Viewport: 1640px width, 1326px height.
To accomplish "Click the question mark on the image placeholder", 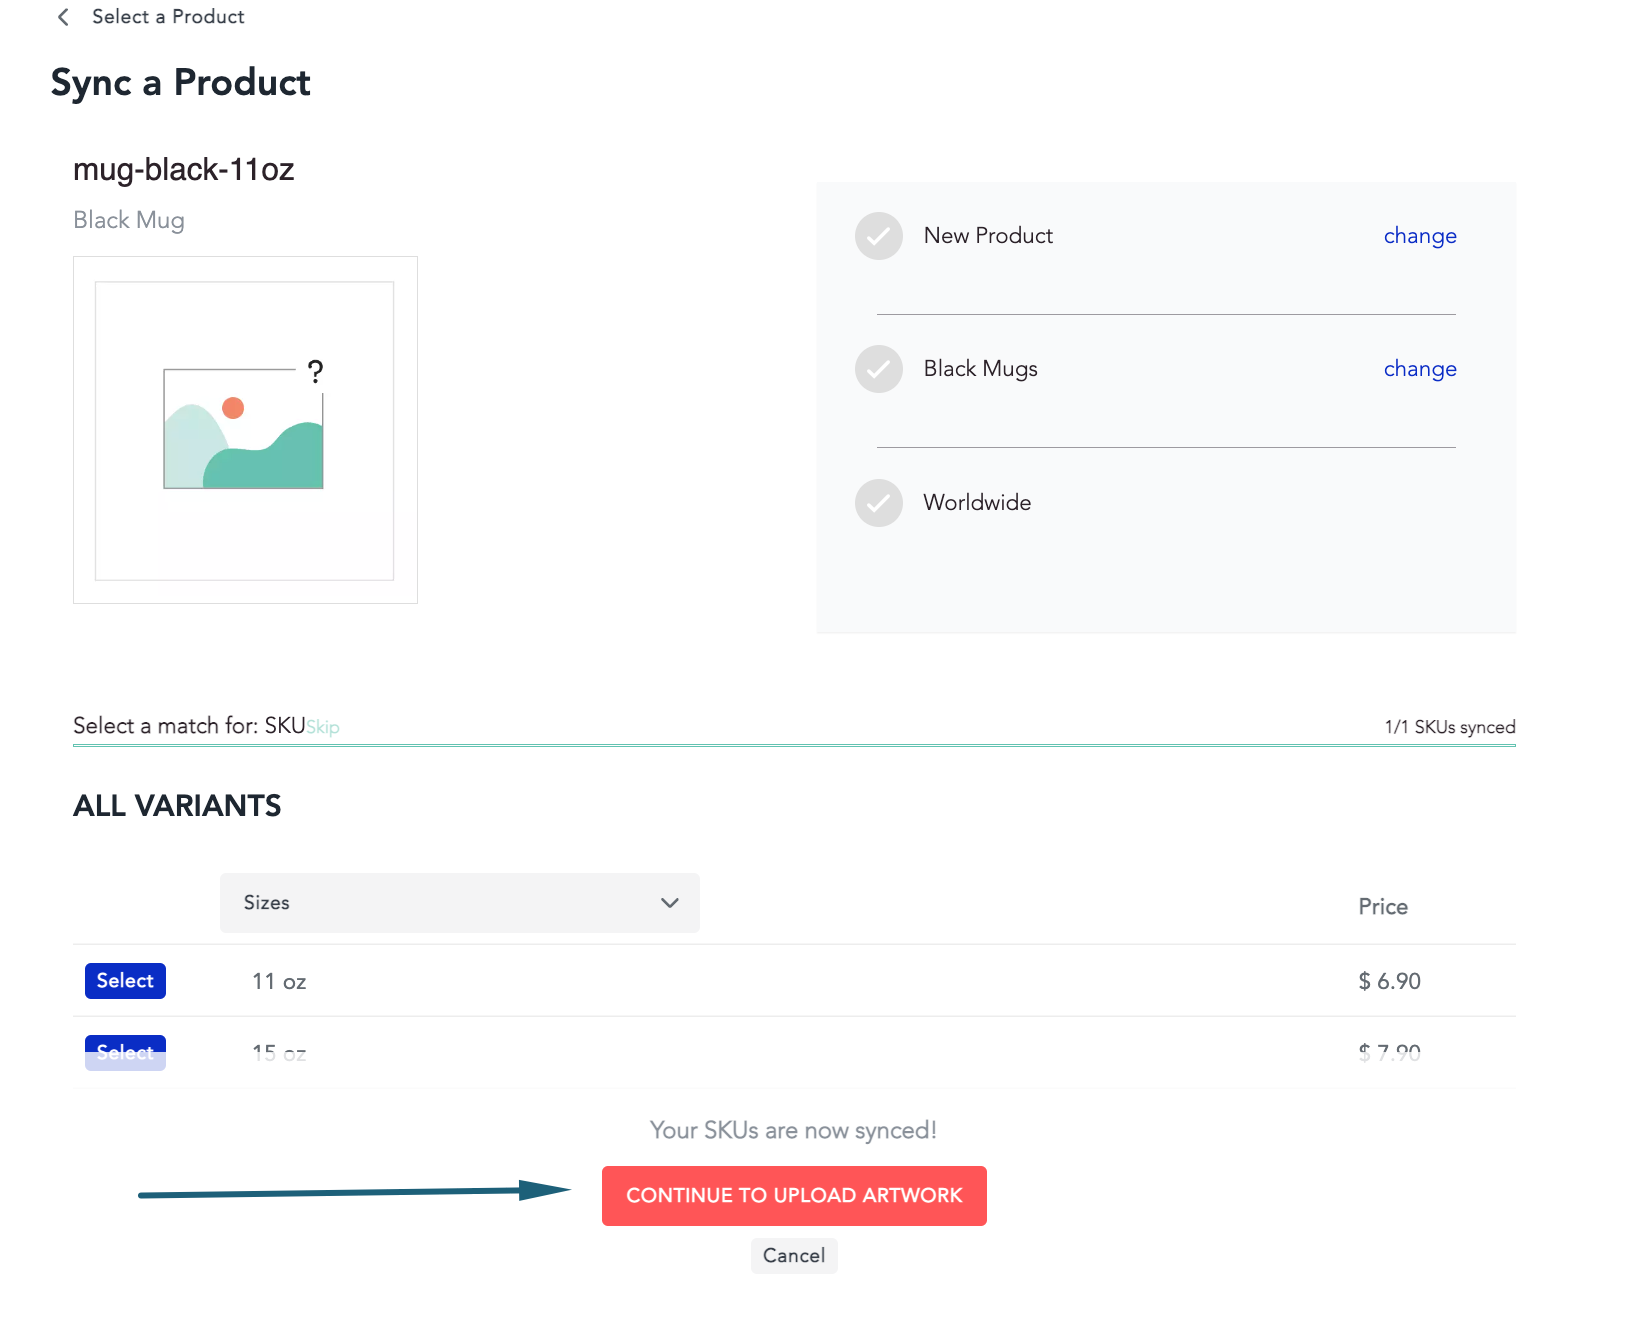I will point(315,372).
